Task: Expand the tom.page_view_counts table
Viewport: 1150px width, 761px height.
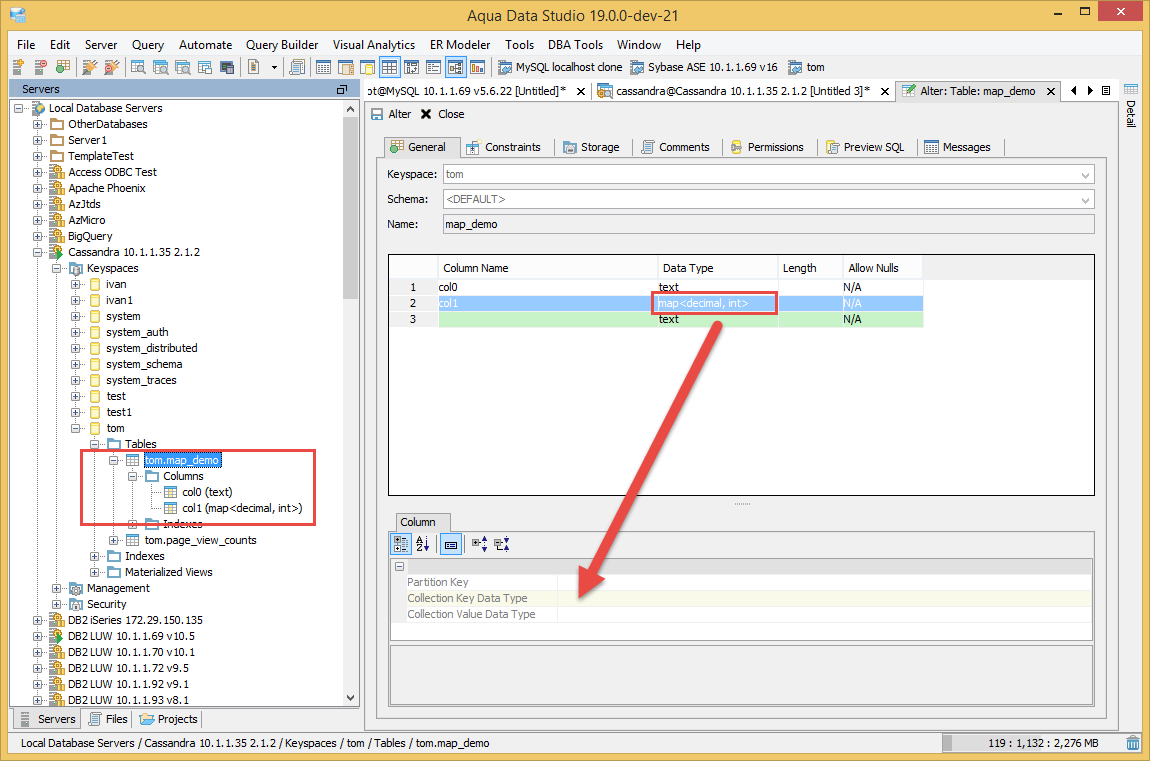Action: coord(114,540)
